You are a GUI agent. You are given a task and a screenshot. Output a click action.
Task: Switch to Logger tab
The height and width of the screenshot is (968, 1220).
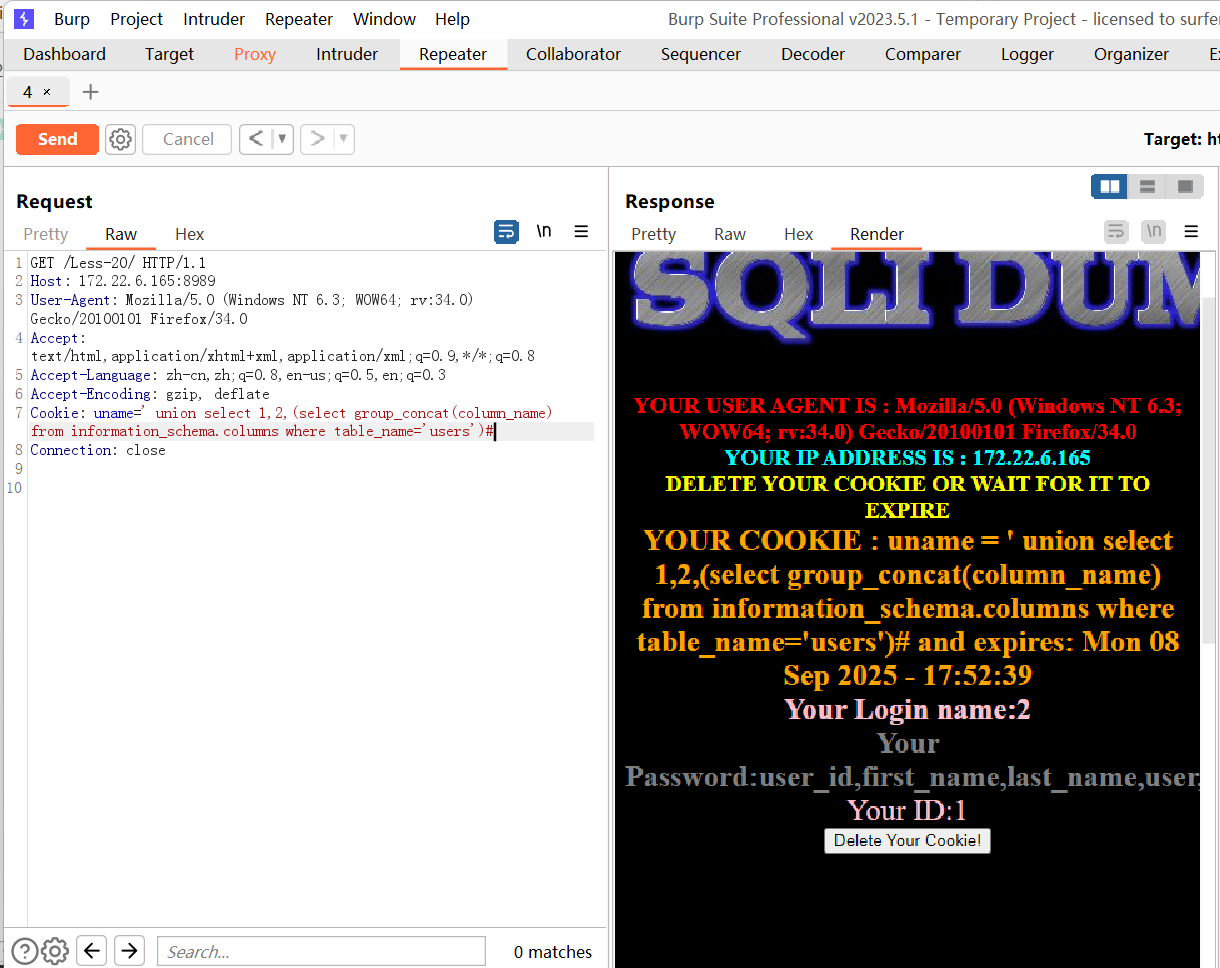pos(1027,54)
